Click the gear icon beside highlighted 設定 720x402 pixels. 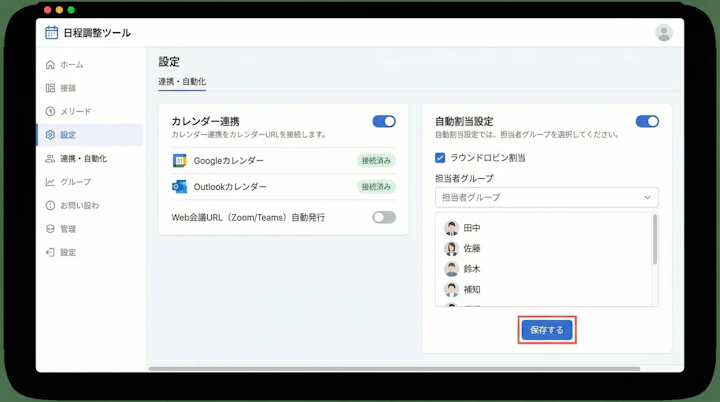[50, 135]
